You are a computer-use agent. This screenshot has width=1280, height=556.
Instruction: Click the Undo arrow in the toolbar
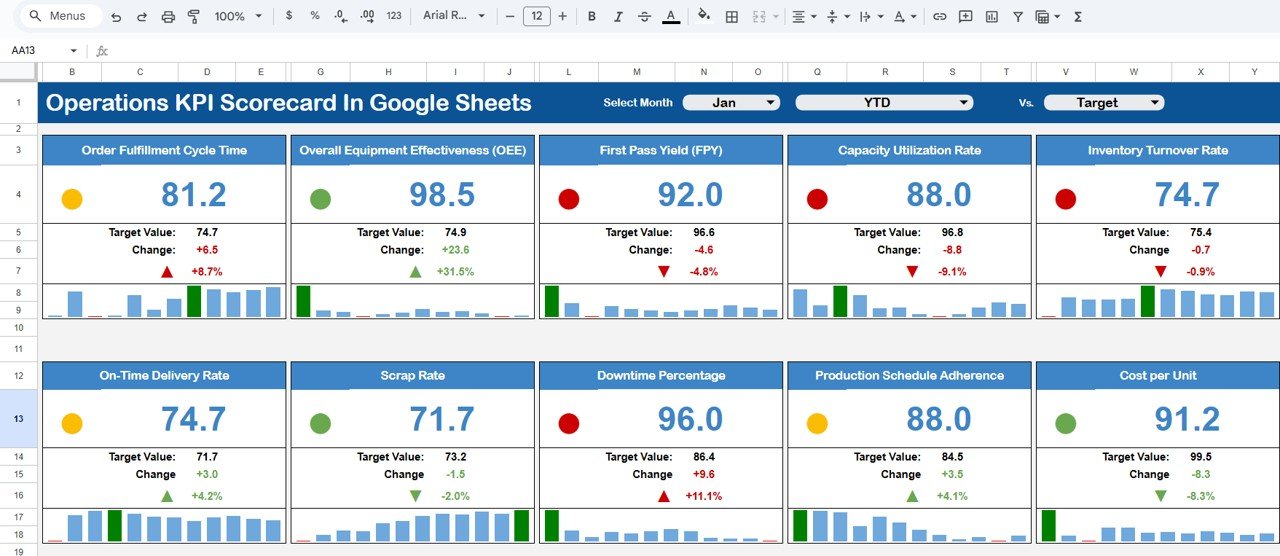(x=116, y=17)
